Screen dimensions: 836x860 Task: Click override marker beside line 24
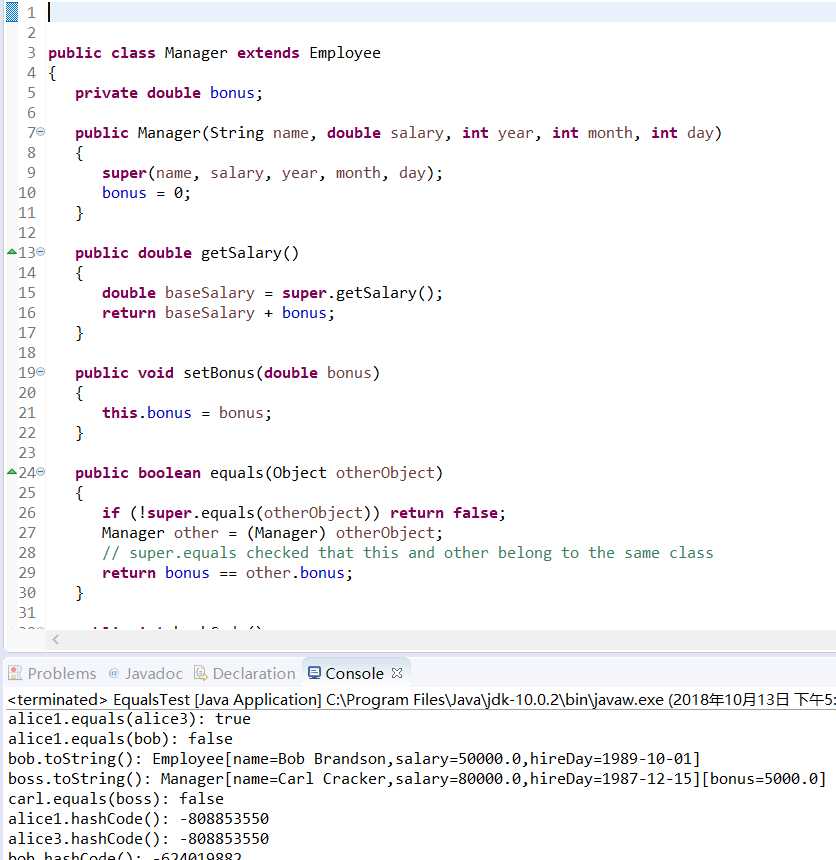[x=12, y=472]
